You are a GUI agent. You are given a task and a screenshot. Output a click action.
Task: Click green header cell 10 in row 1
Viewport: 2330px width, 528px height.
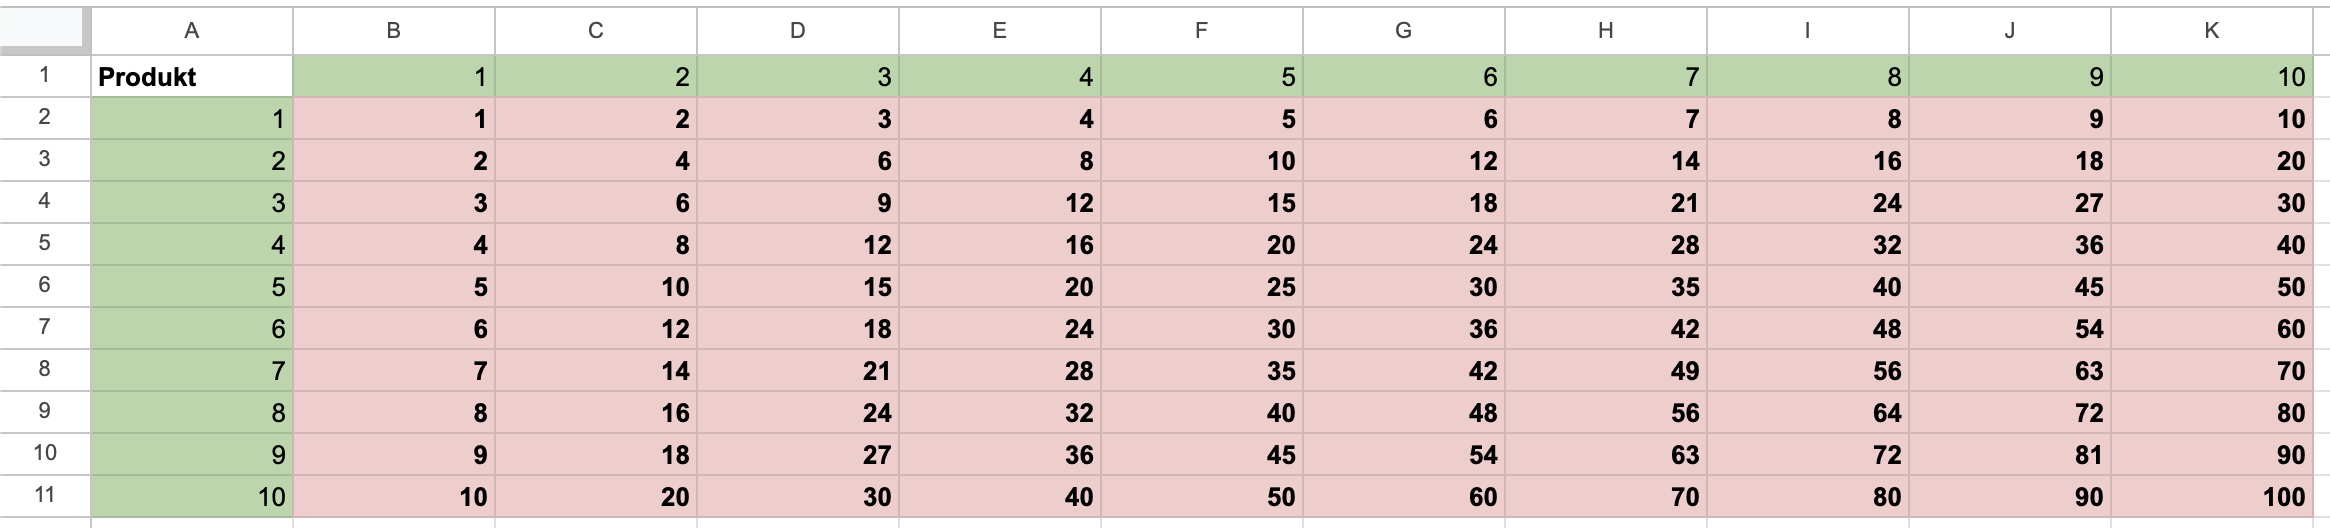click(x=2211, y=77)
